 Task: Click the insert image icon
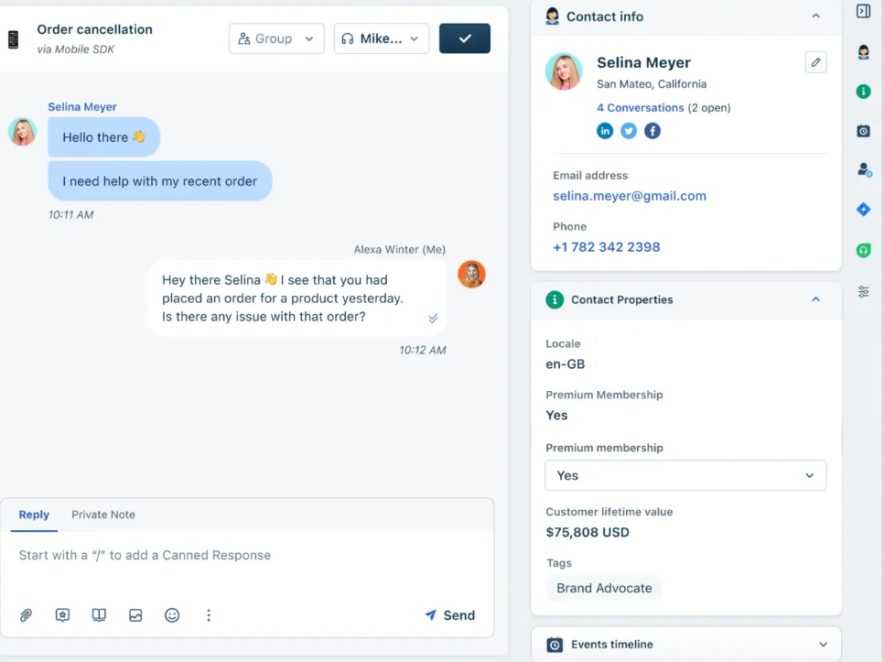pos(135,615)
